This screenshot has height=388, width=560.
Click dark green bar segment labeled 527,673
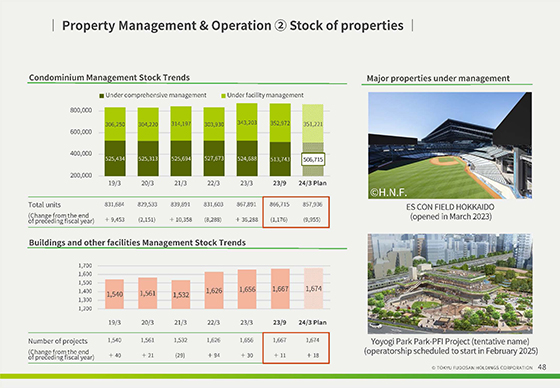tap(214, 158)
